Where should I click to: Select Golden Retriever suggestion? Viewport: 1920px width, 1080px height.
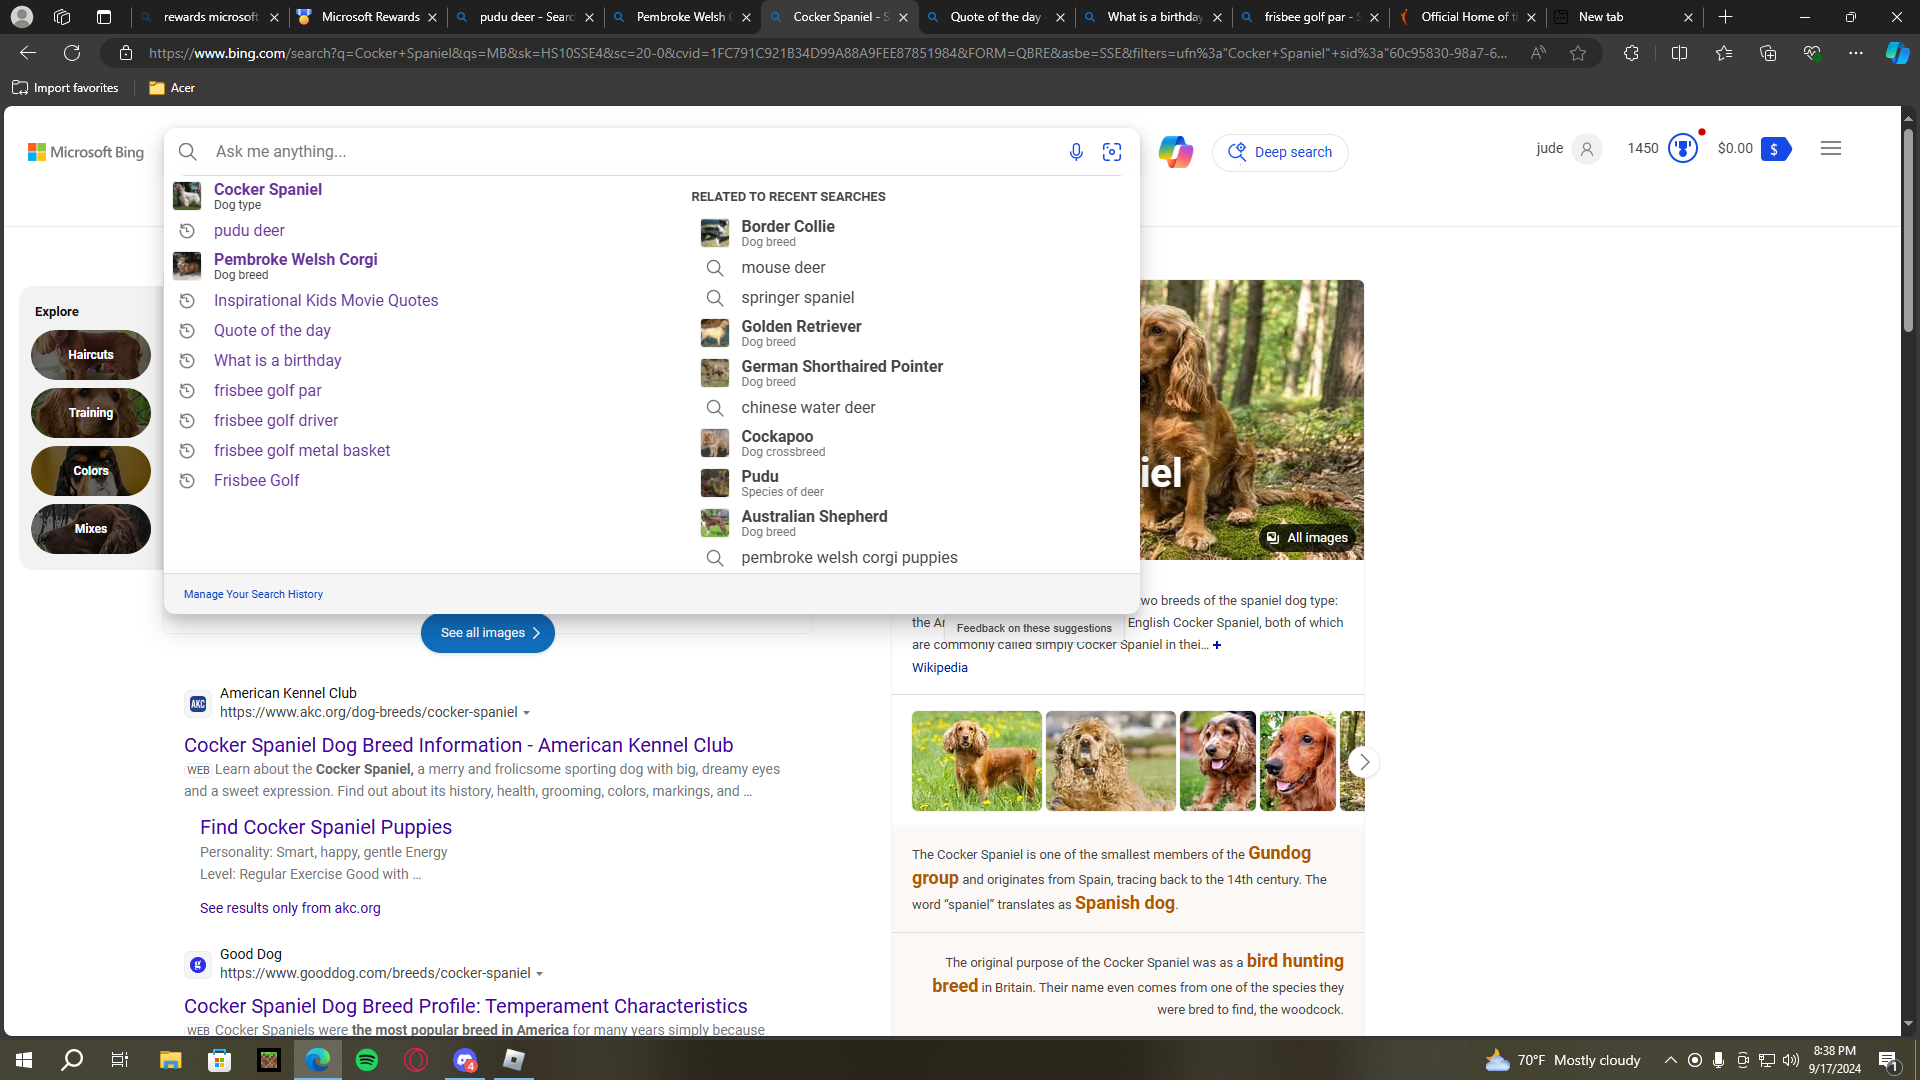(801, 333)
